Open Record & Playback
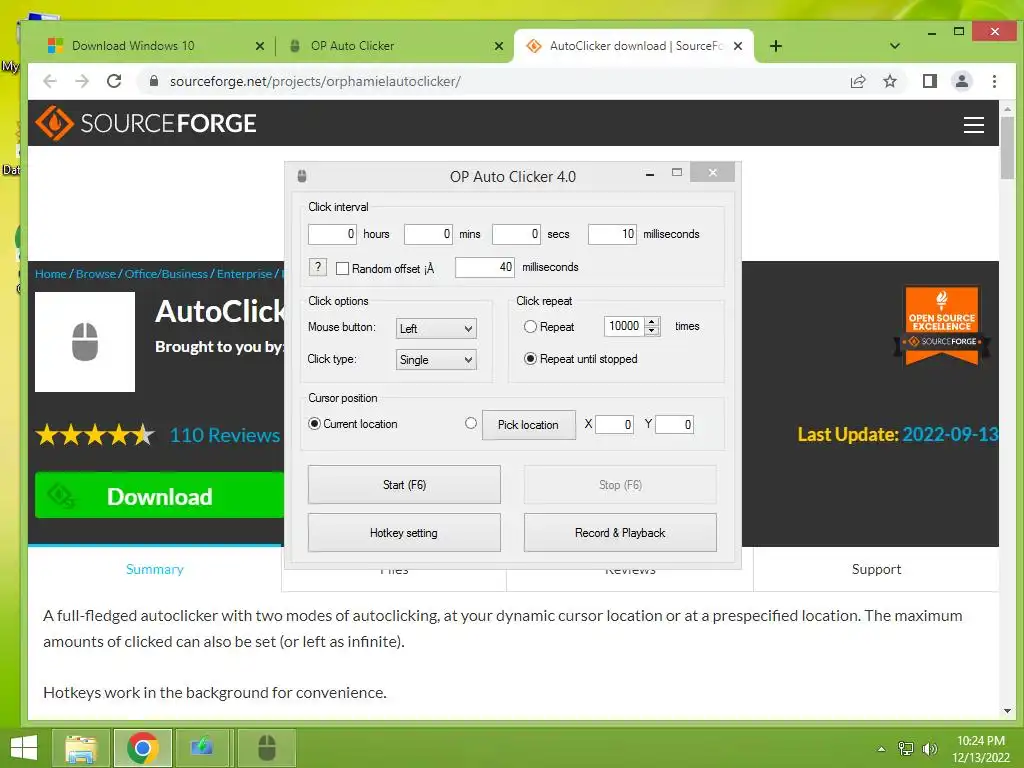 pos(620,533)
